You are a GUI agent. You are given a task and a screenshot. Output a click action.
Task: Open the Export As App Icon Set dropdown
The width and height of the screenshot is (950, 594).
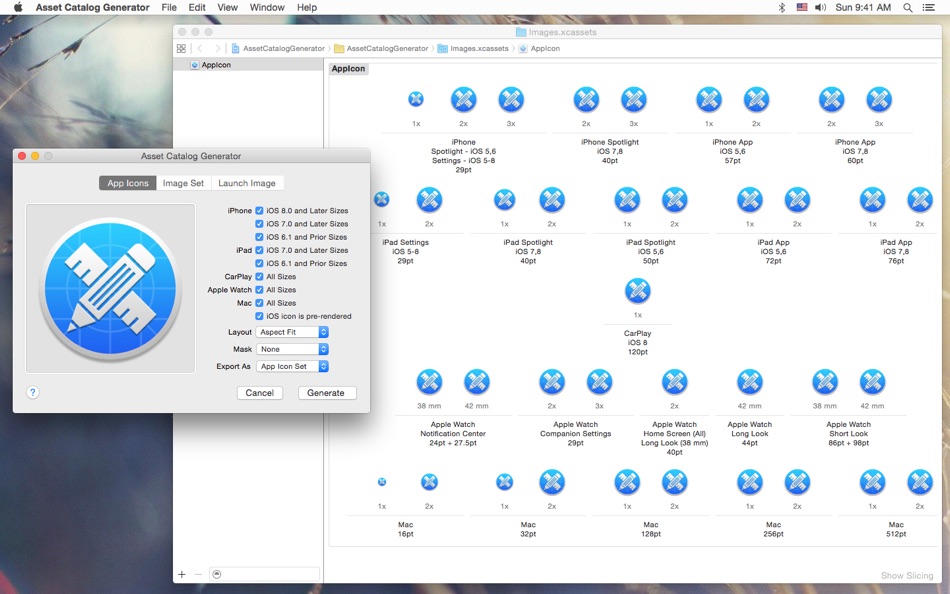292,366
